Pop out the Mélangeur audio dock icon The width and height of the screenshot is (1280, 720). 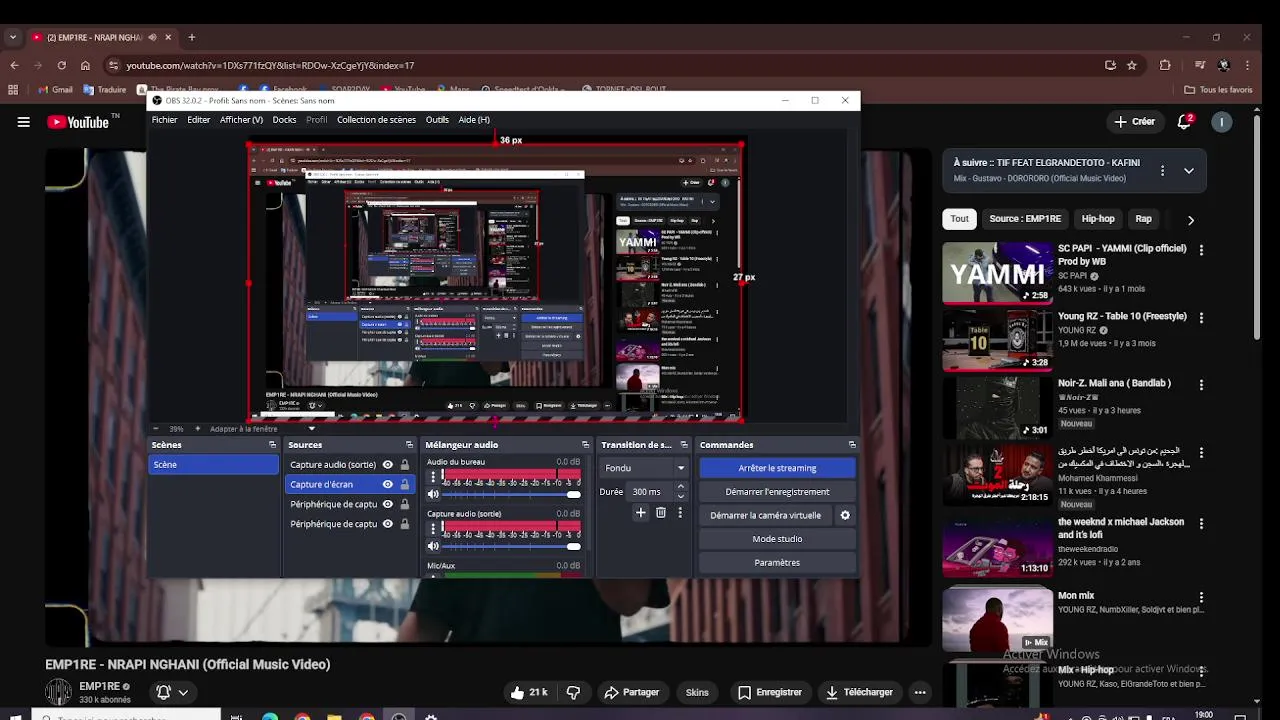586,445
